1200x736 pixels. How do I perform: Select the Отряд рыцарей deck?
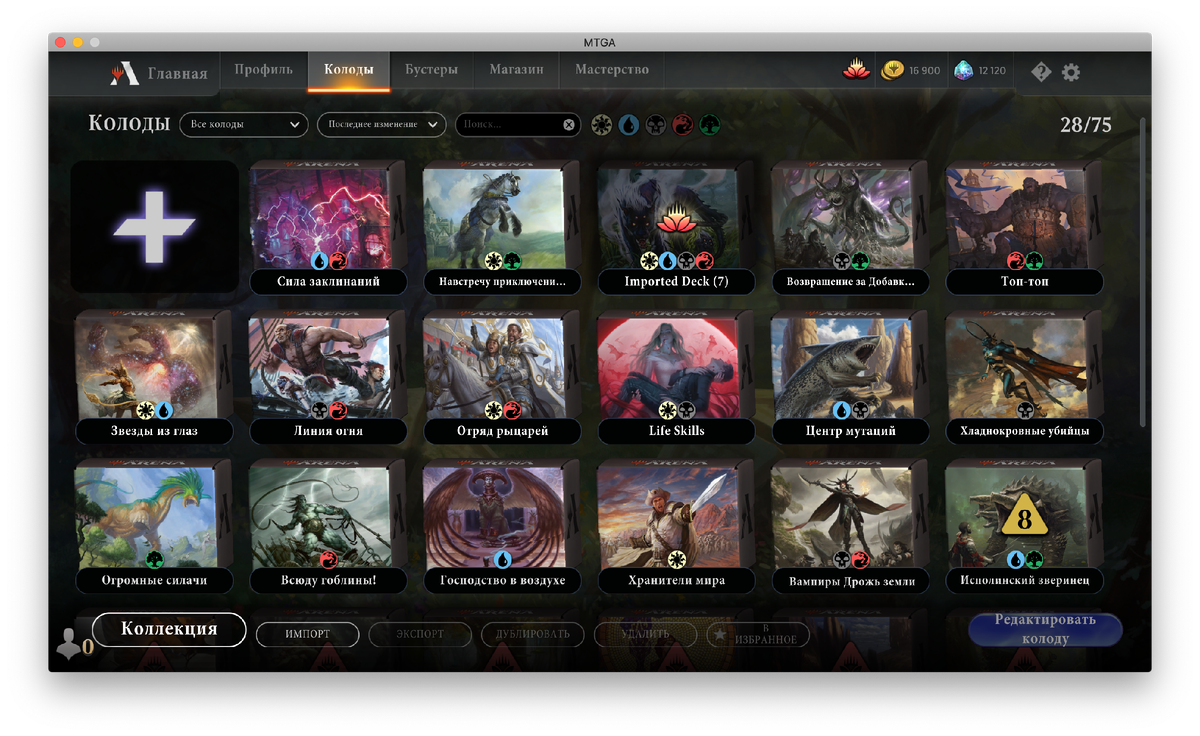(502, 377)
